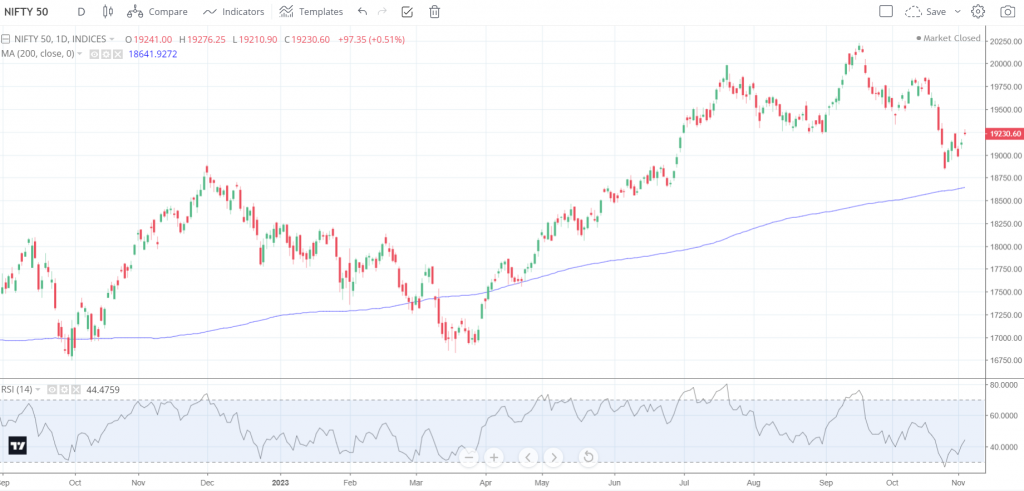Click the Jul label on time axis

click(x=684, y=485)
